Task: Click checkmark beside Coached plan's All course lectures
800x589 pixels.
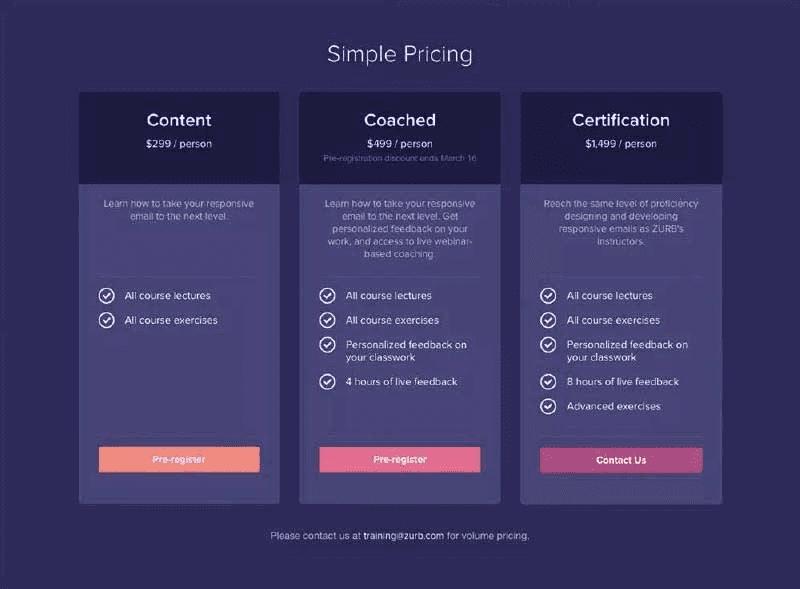Action: coord(327,296)
